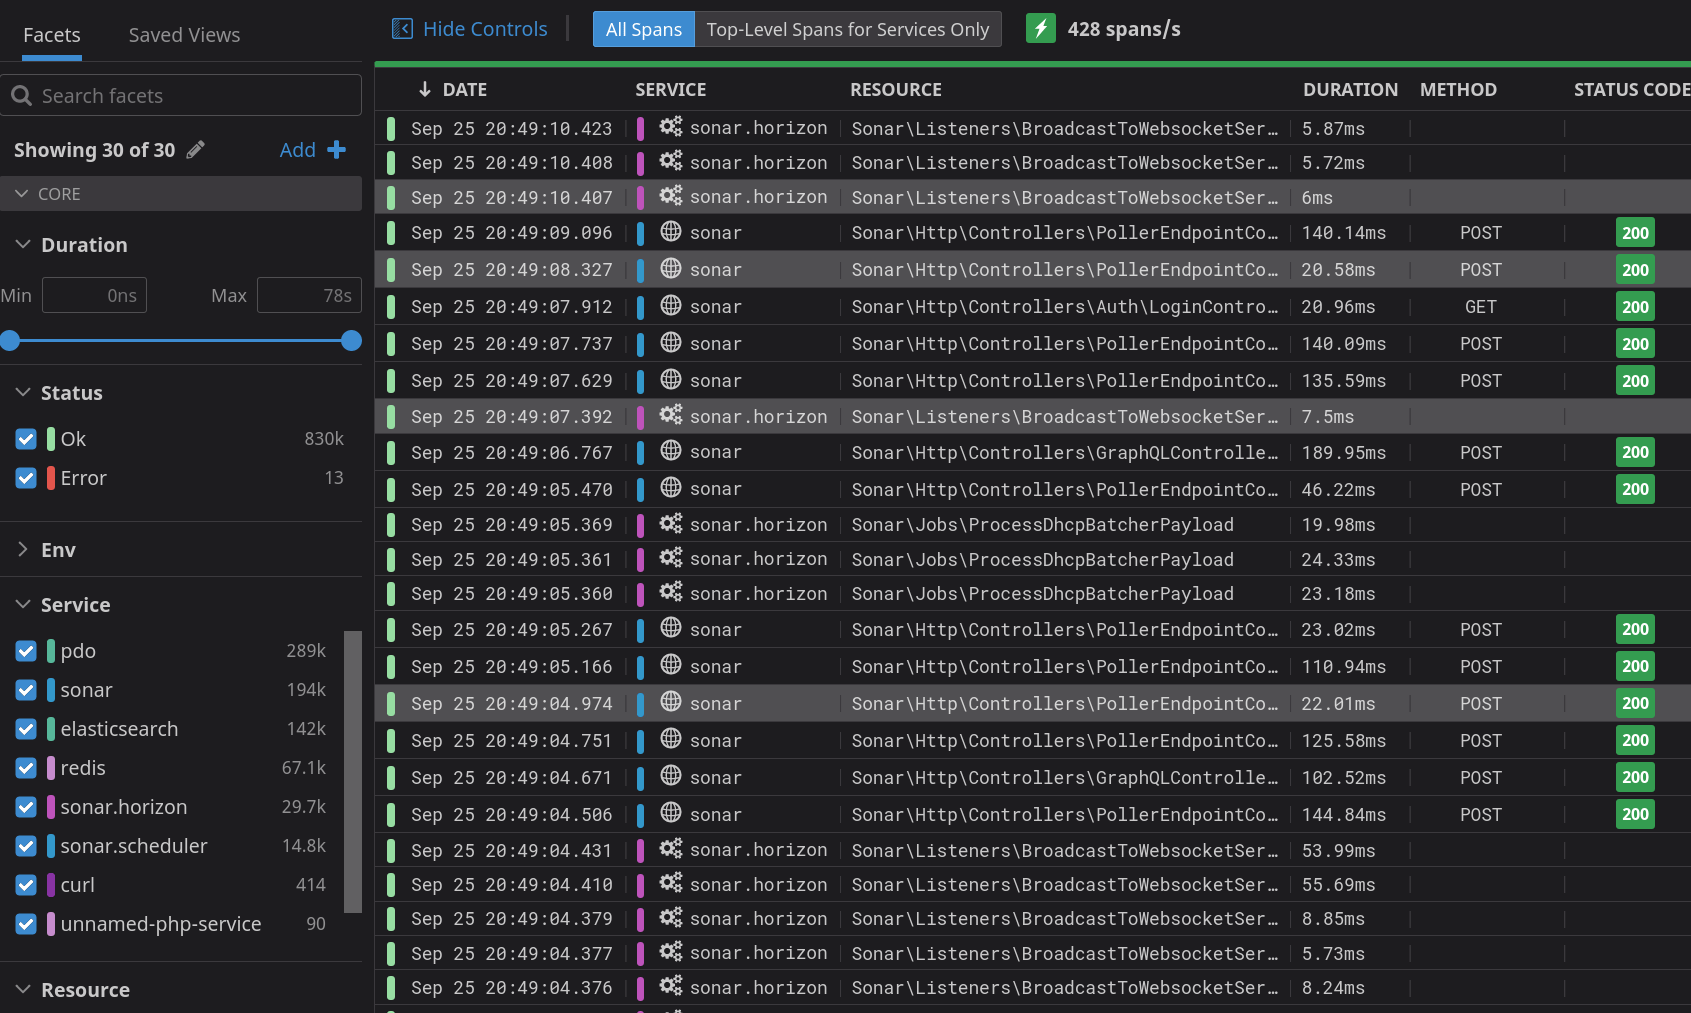Click the gears icon on the 20:49:05.369 row
This screenshot has width=1691, height=1013.
[671, 524]
